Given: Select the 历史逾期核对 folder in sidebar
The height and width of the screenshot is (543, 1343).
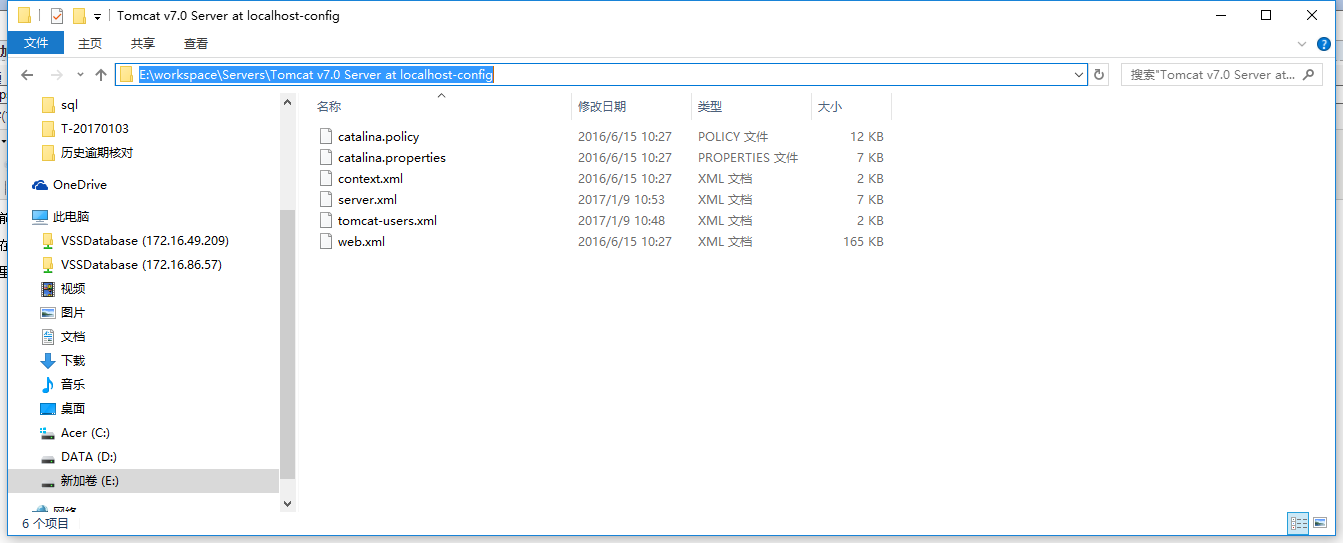Looking at the screenshot, I should (x=96, y=153).
